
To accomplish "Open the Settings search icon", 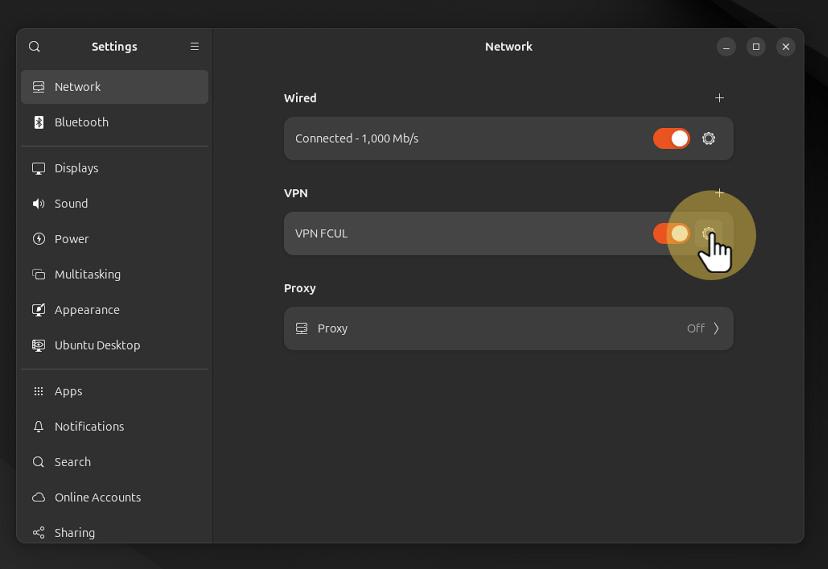I will [x=35, y=47].
